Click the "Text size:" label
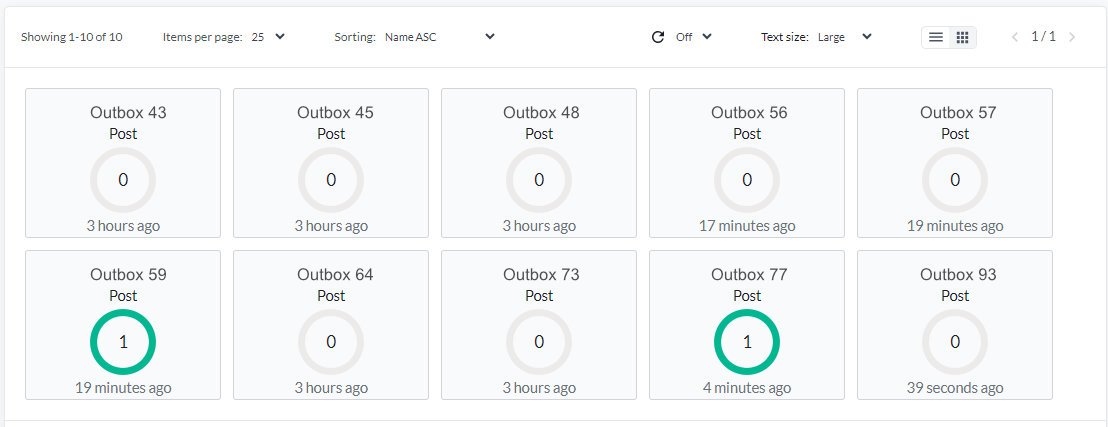1108x427 pixels. pyautogui.click(x=784, y=37)
